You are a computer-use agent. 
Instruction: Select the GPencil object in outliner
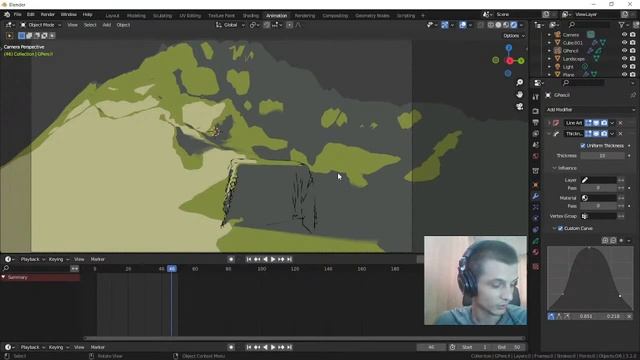[x=570, y=51]
